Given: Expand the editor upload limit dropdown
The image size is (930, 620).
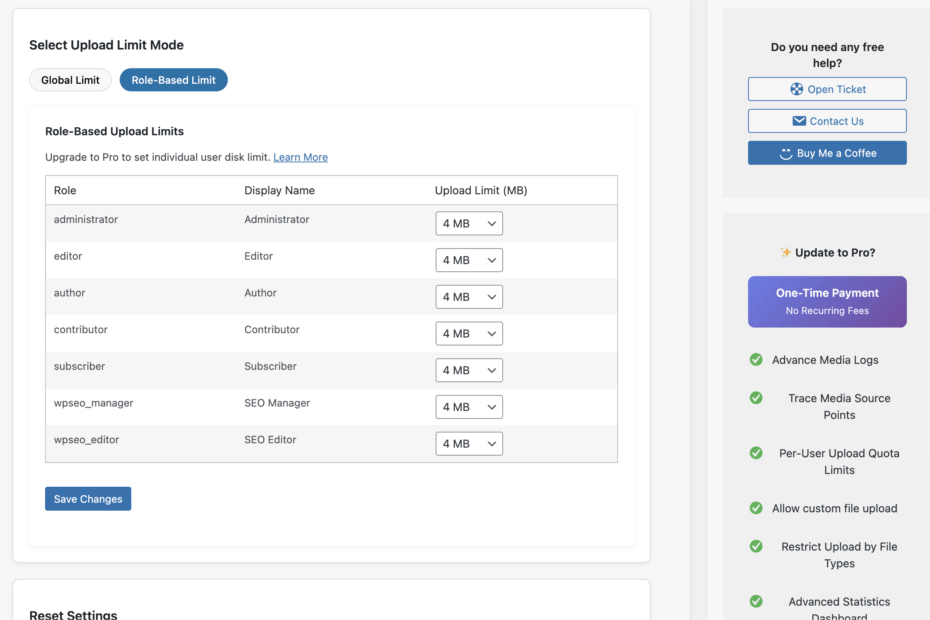Looking at the screenshot, I should click(x=469, y=260).
